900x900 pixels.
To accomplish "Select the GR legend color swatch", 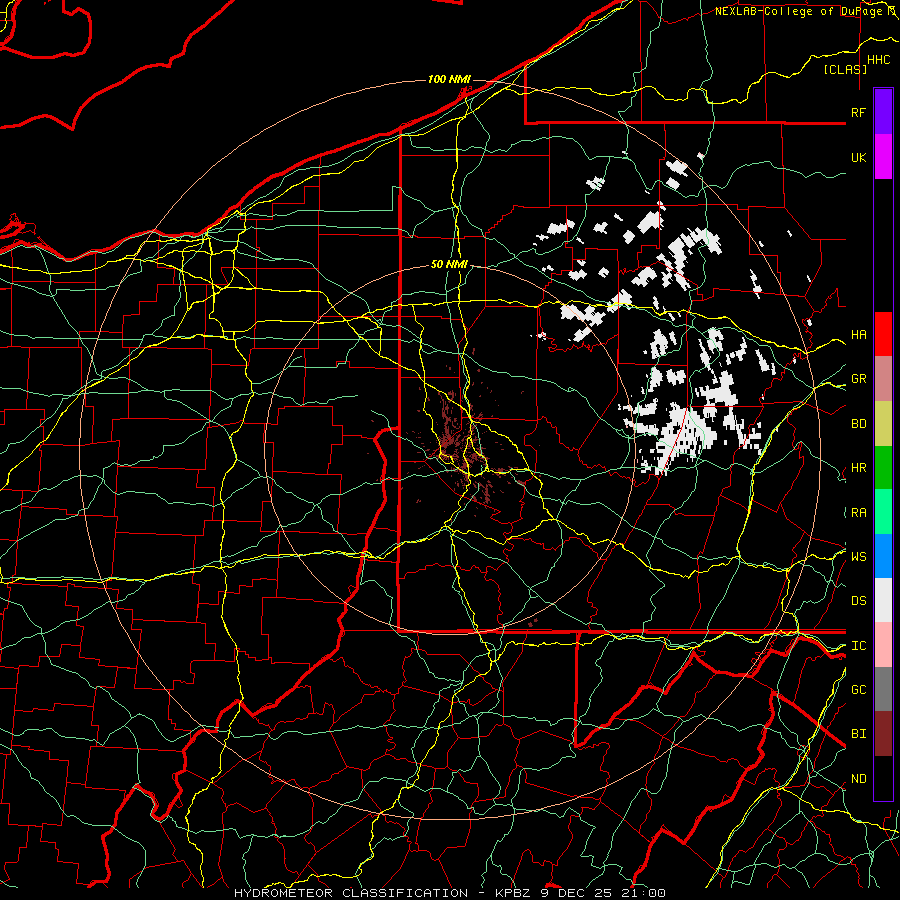I will pos(883,378).
